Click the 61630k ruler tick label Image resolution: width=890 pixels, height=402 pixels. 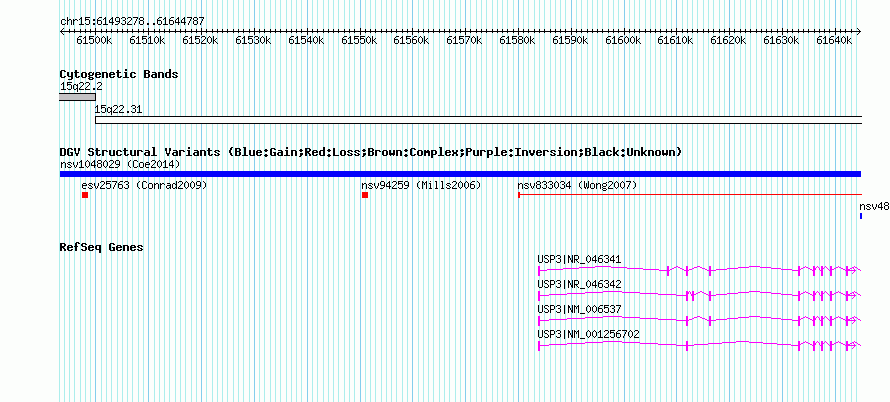(x=781, y=40)
